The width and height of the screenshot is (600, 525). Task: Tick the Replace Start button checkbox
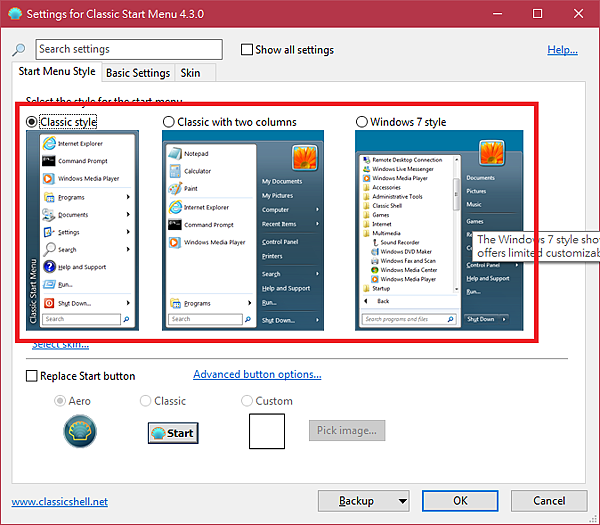pyautogui.click(x=32, y=376)
